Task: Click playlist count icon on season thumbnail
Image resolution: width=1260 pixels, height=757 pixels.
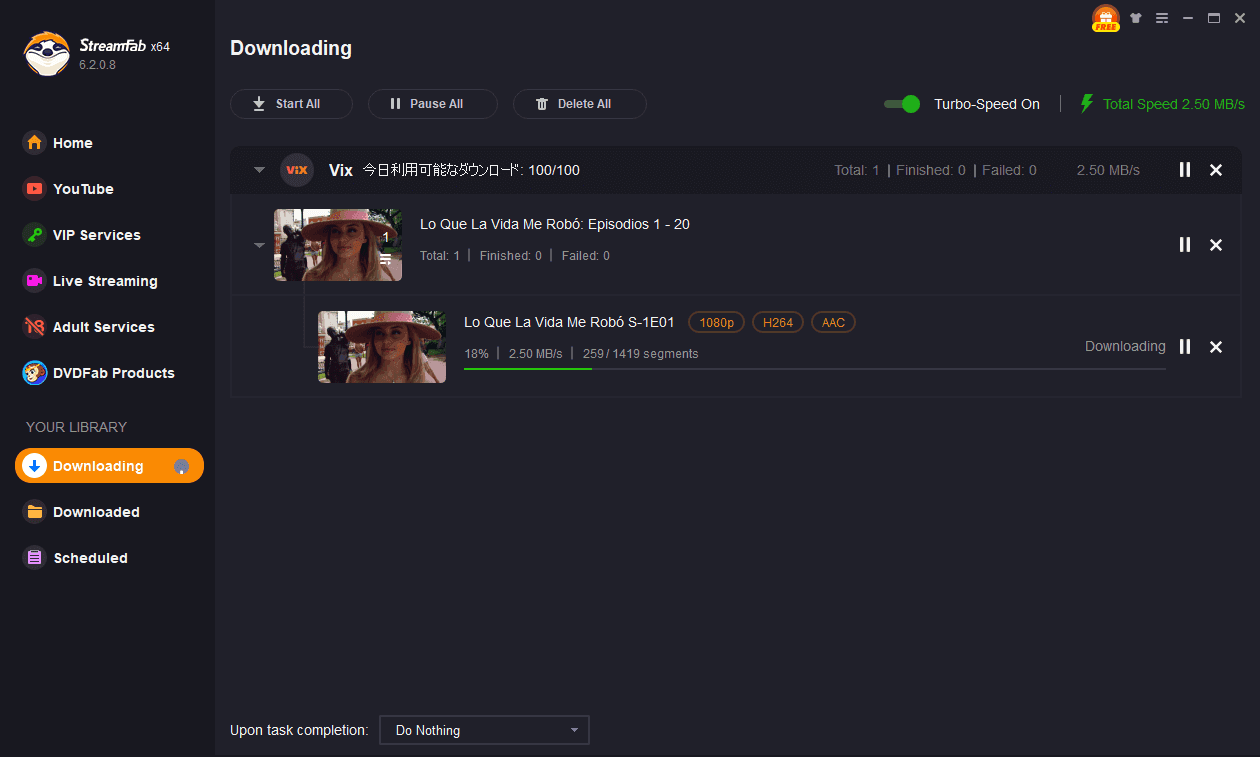Action: [x=385, y=260]
